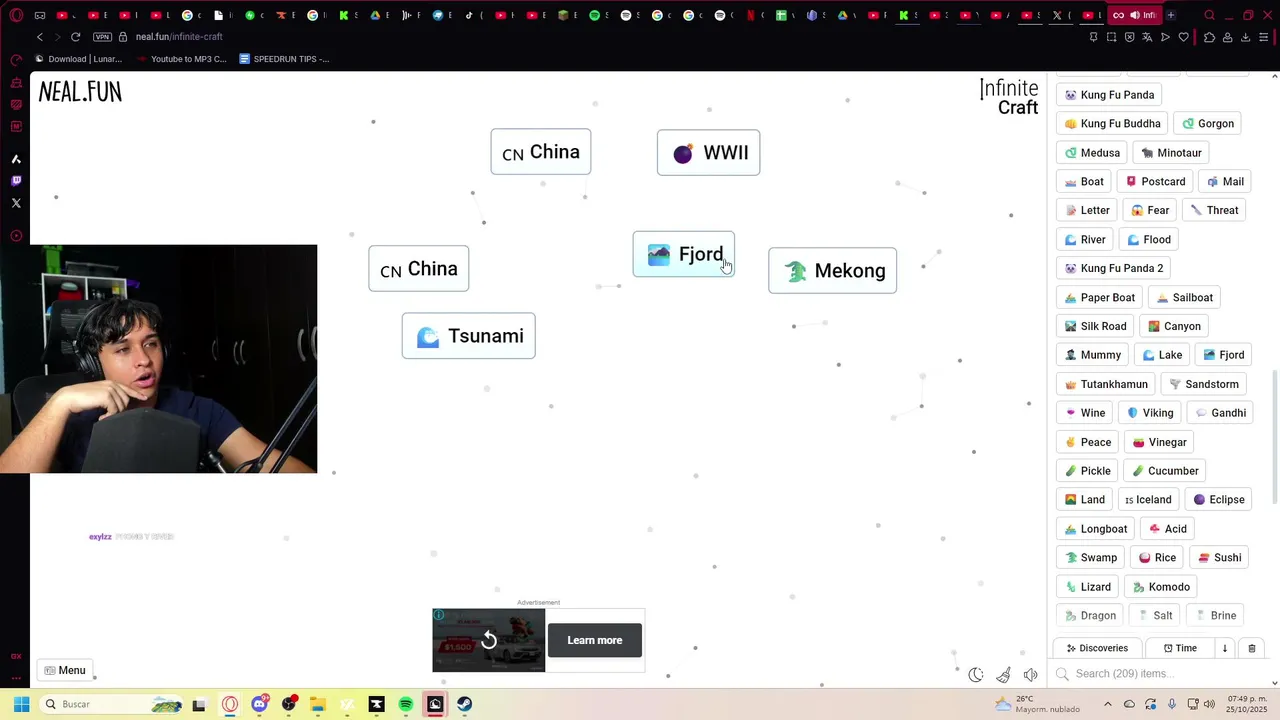The image size is (1280, 720).
Task: Open the Download Lunar bookmark
Action: click(79, 59)
